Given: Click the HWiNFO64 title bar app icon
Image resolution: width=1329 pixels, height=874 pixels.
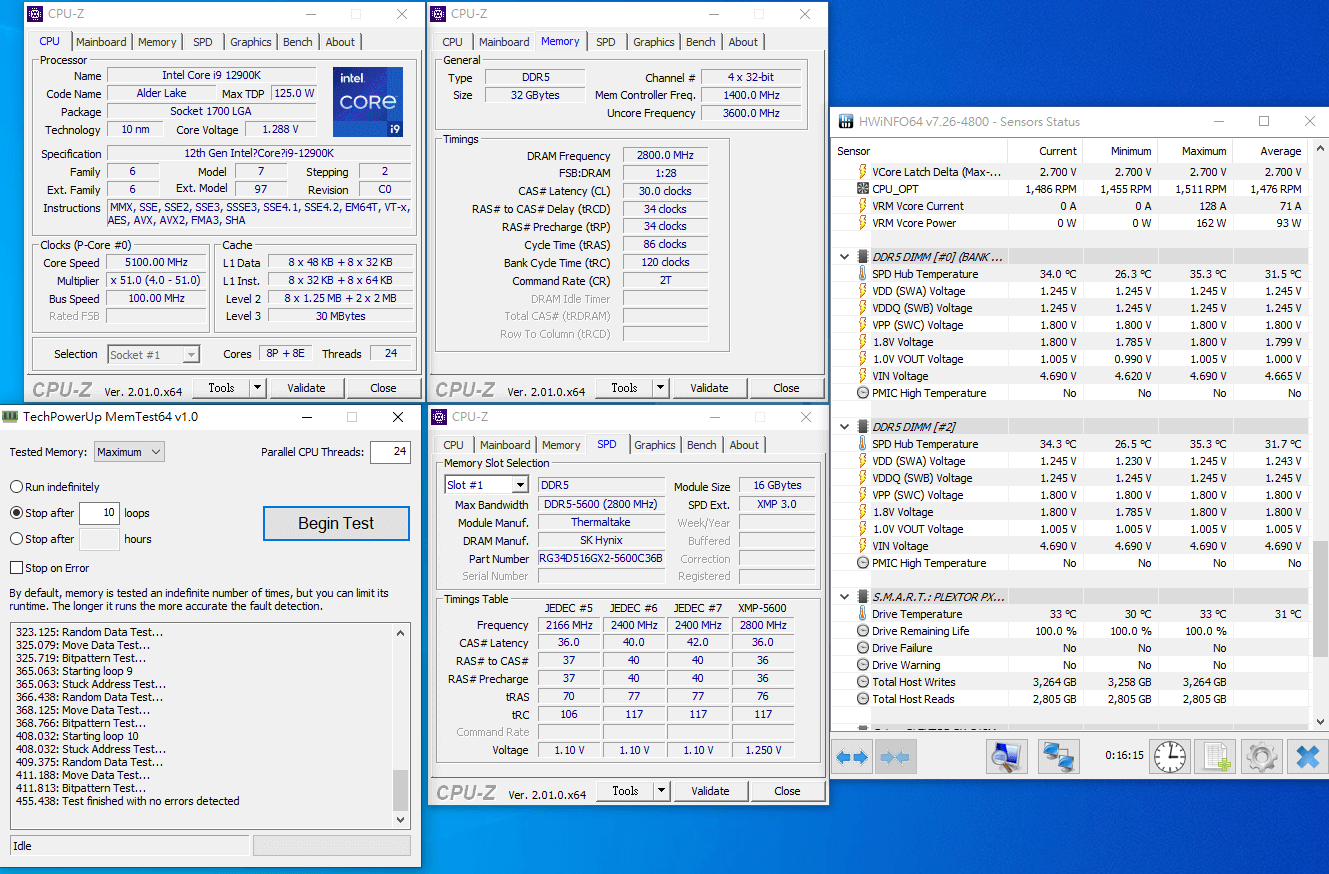Looking at the screenshot, I should (x=845, y=122).
